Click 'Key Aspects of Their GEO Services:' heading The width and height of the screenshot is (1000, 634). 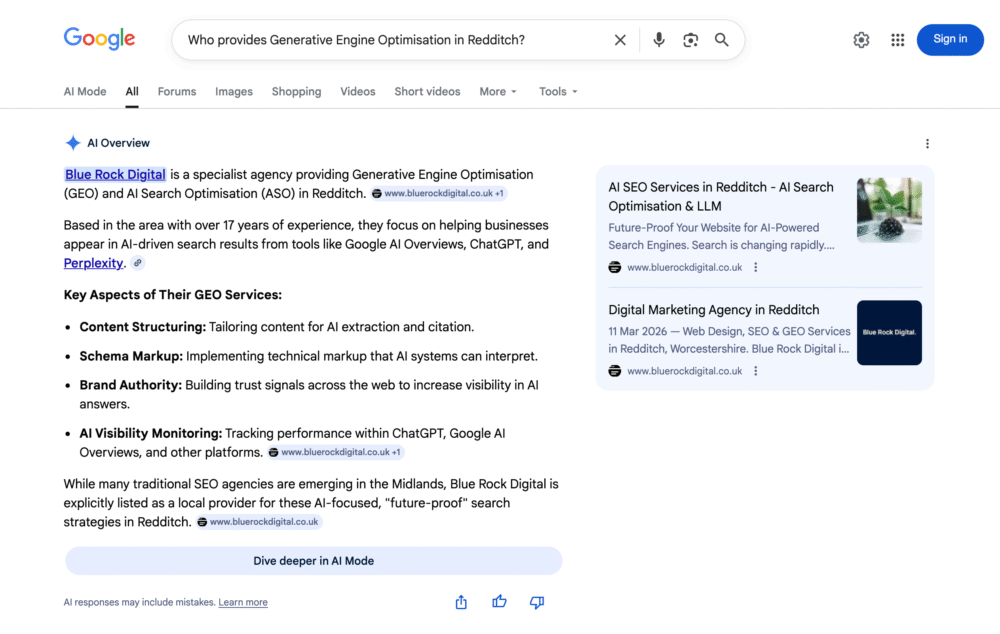click(173, 295)
